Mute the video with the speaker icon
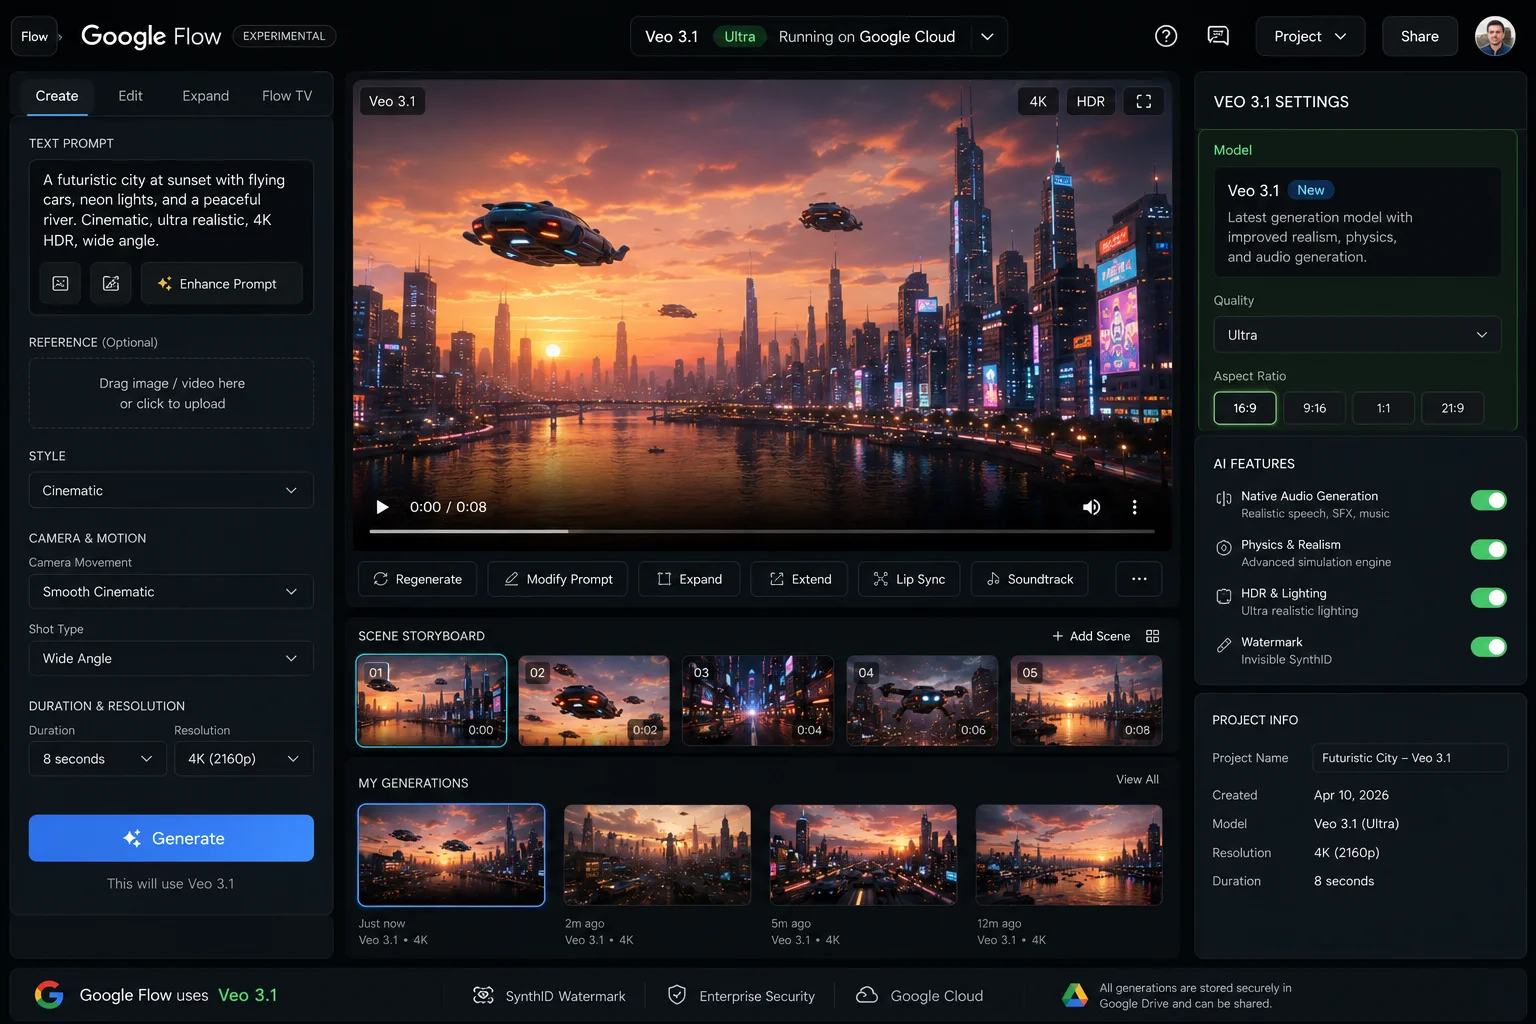Image resolution: width=1536 pixels, height=1024 pixels. point(1092,507)
